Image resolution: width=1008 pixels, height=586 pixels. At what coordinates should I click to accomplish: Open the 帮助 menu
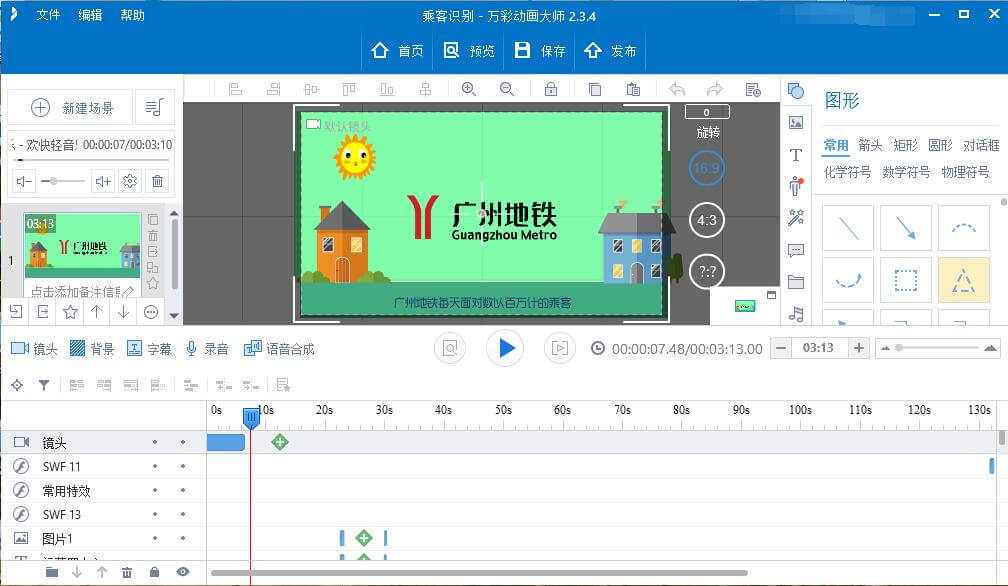pos(132,15)
